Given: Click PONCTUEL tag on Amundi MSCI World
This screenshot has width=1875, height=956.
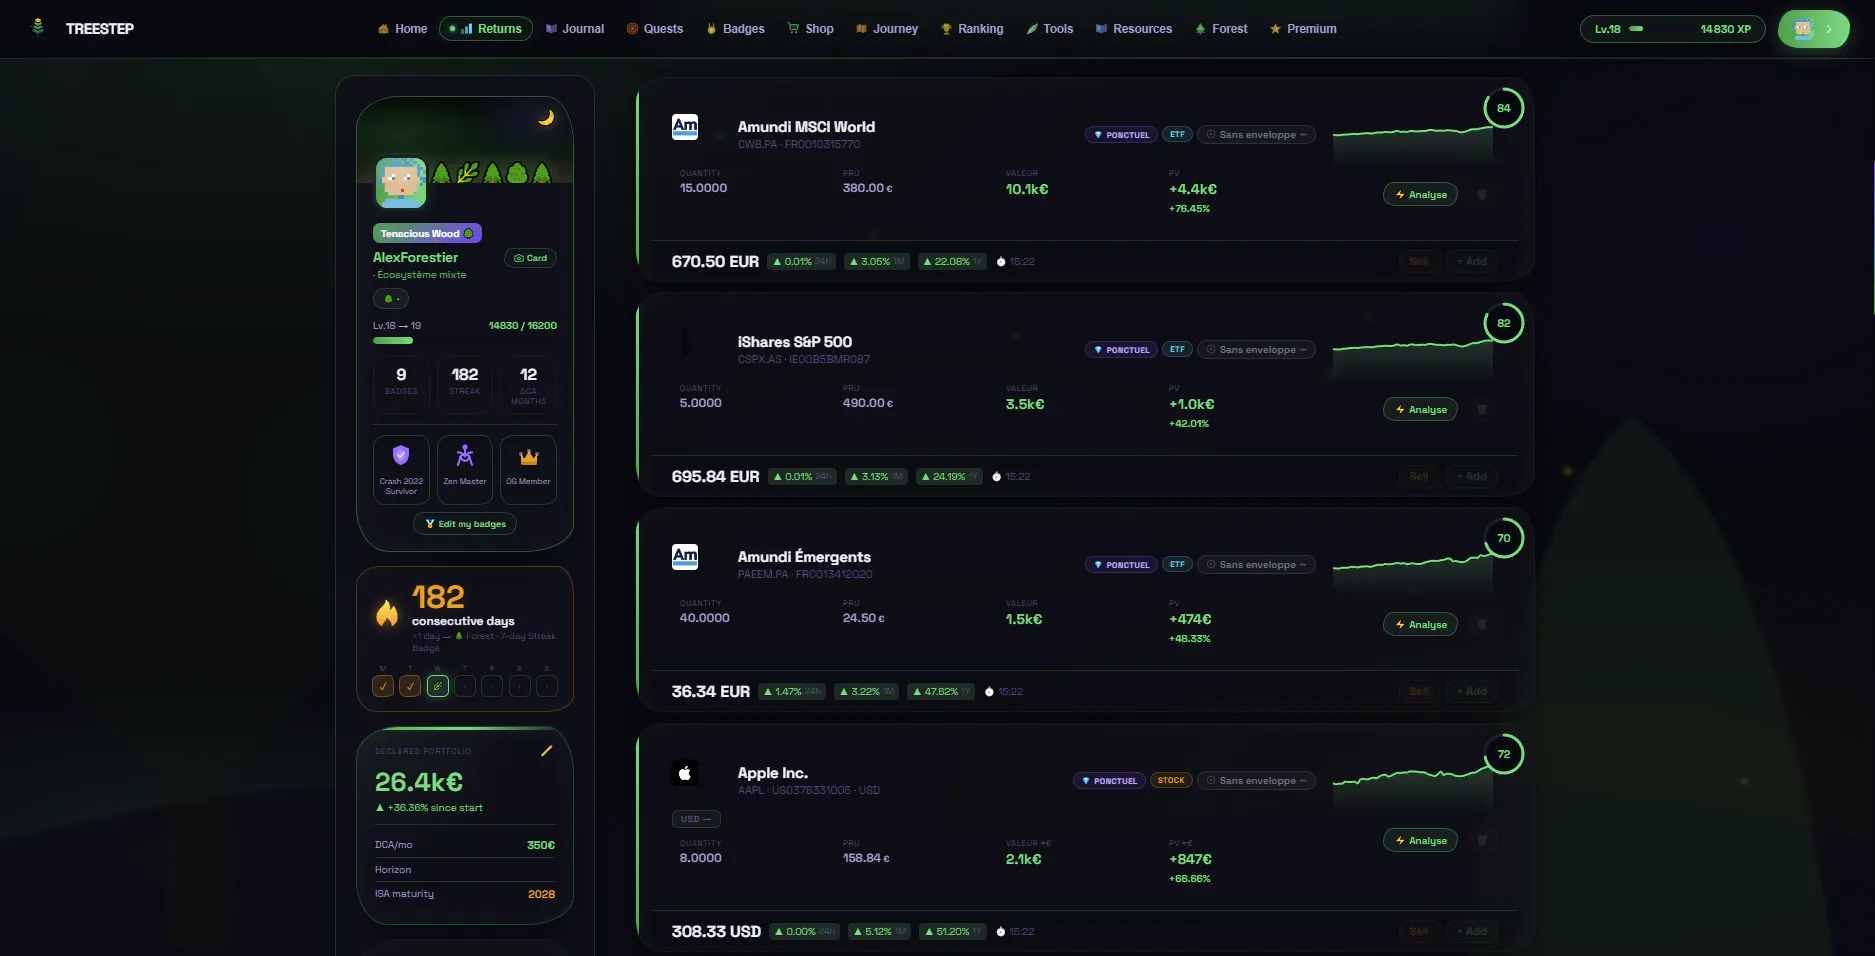Looking at the screenshot, I should 1121,135.
